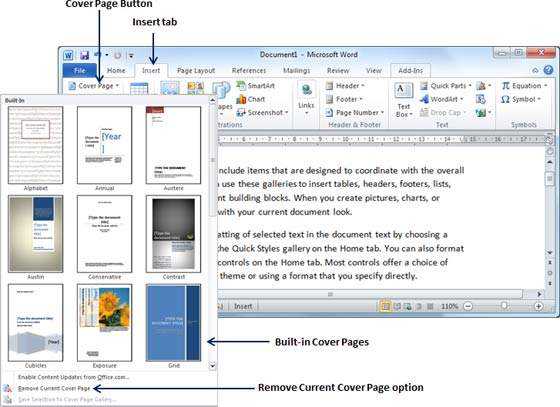Click the Save icon in quick access toolbar
The height and width of the screenshot is (407, 560).
pos(84,55)
